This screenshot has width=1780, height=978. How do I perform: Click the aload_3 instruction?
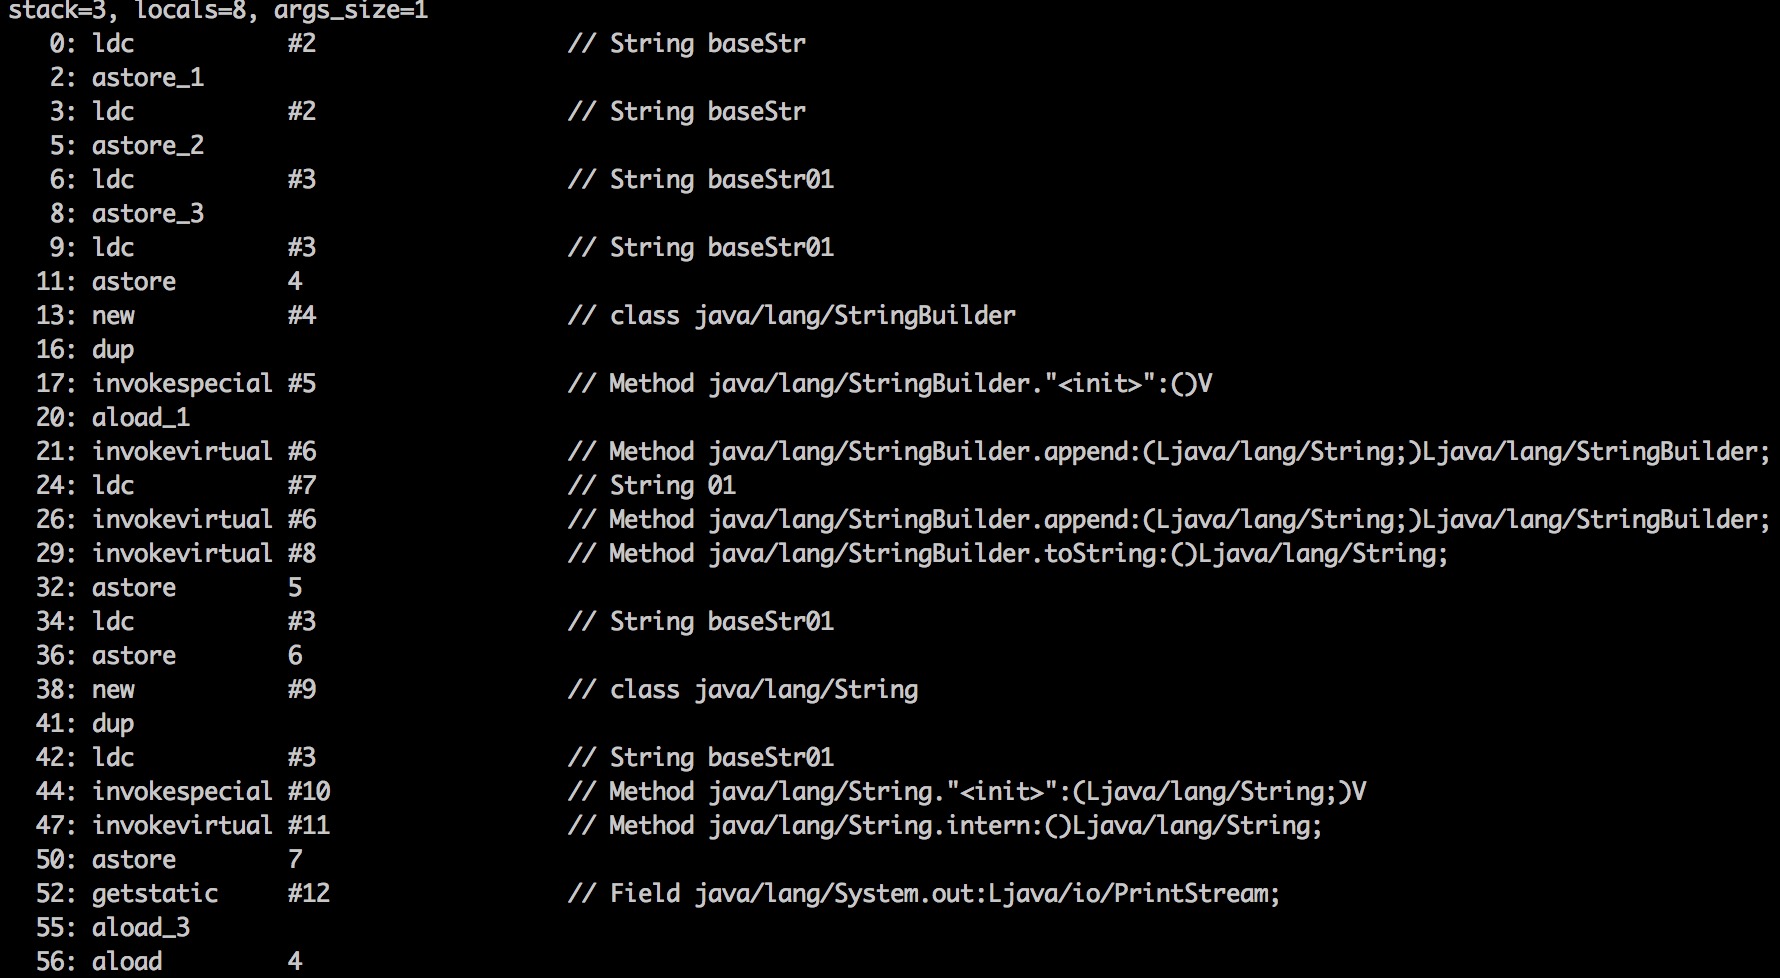click(x=141, y=928)
